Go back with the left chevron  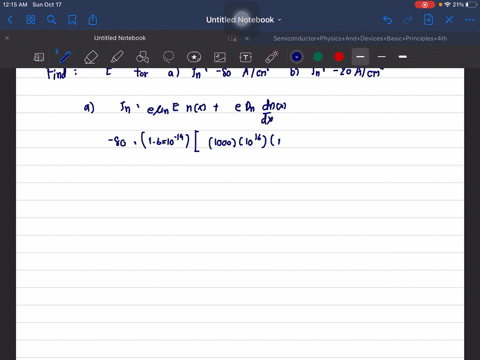(x=10, y=20)
